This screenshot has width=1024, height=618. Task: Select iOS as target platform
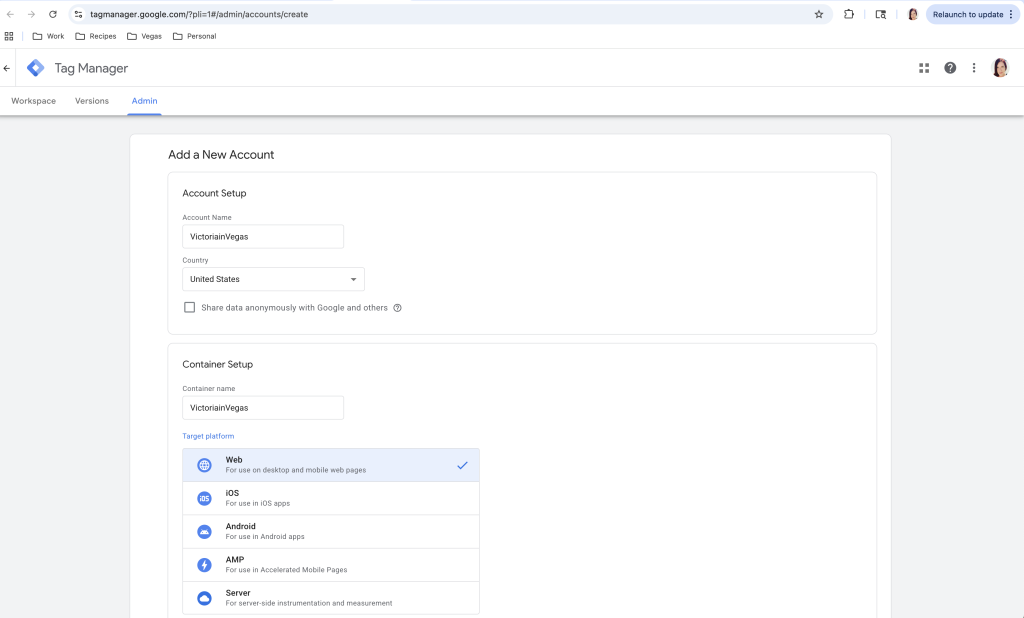click(x=330, y=498)
